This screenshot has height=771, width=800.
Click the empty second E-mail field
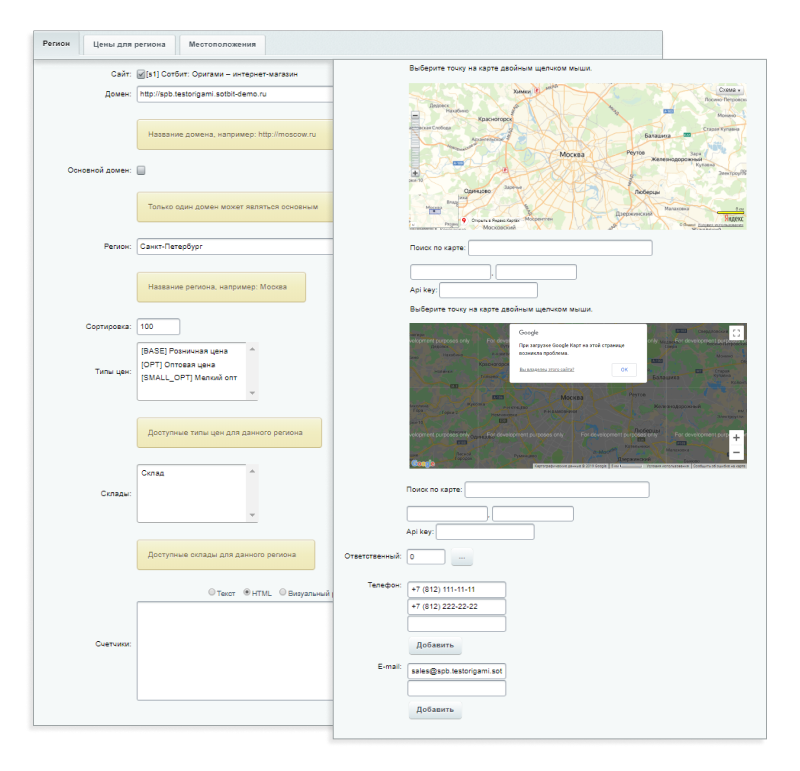tap(457, 688)
